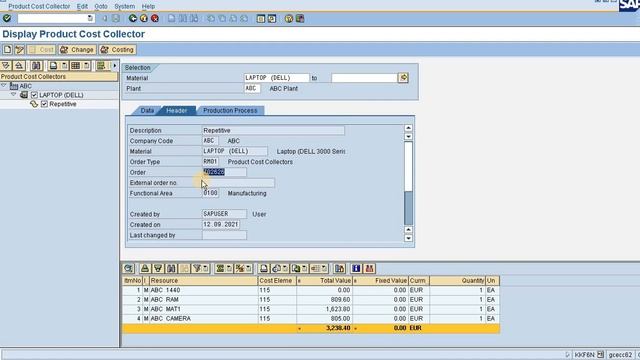The width and height of the screenshot is (640, 360).
Task: Click the Total sum icon in grid toolbar
Action: point(220,269)
